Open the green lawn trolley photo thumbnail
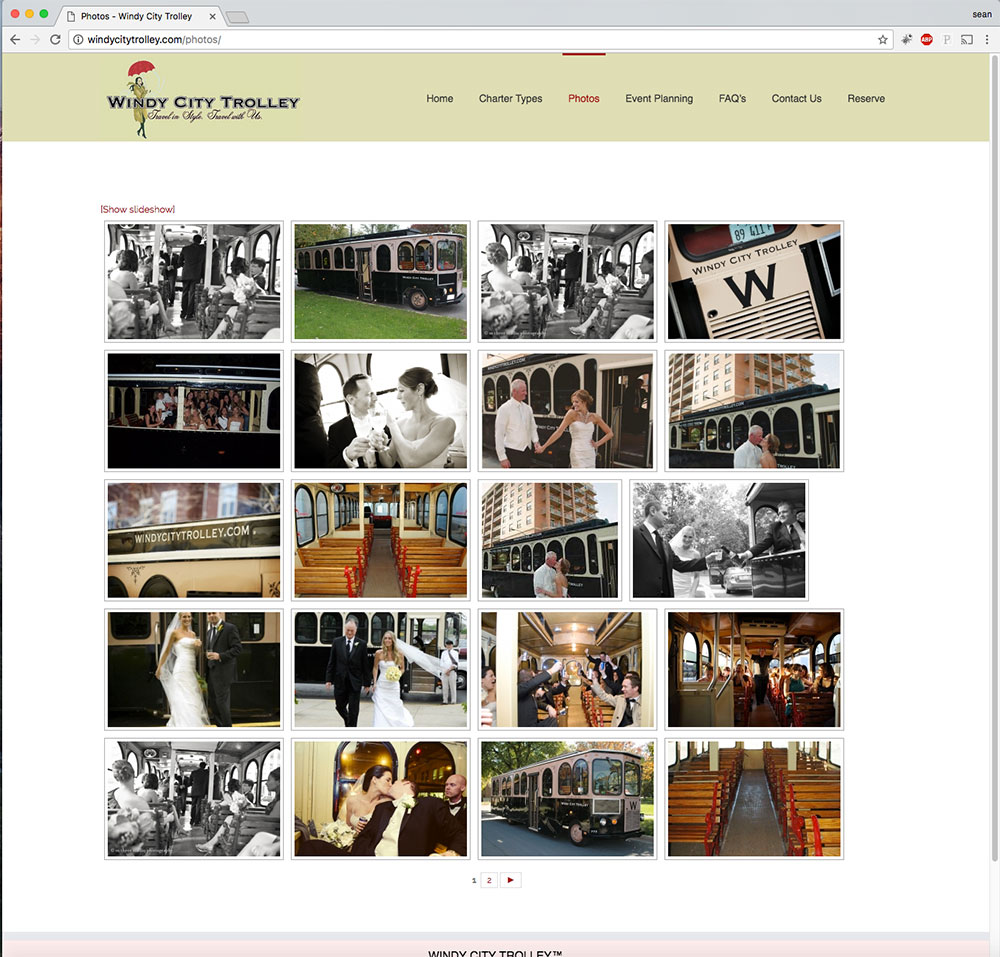Viewport: 1000px width, 957px height. click(x=380, y=281)
